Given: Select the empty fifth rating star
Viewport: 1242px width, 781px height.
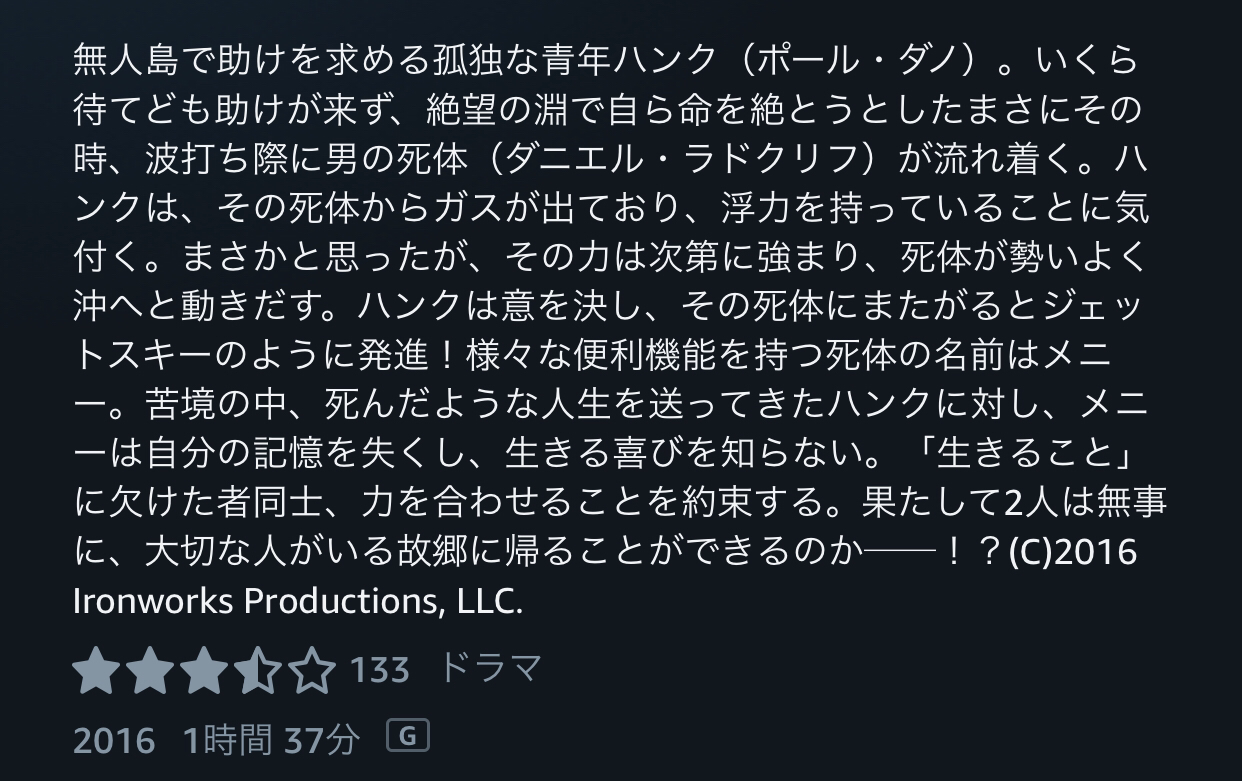Looking at the screenshot, I should point(312,670).
